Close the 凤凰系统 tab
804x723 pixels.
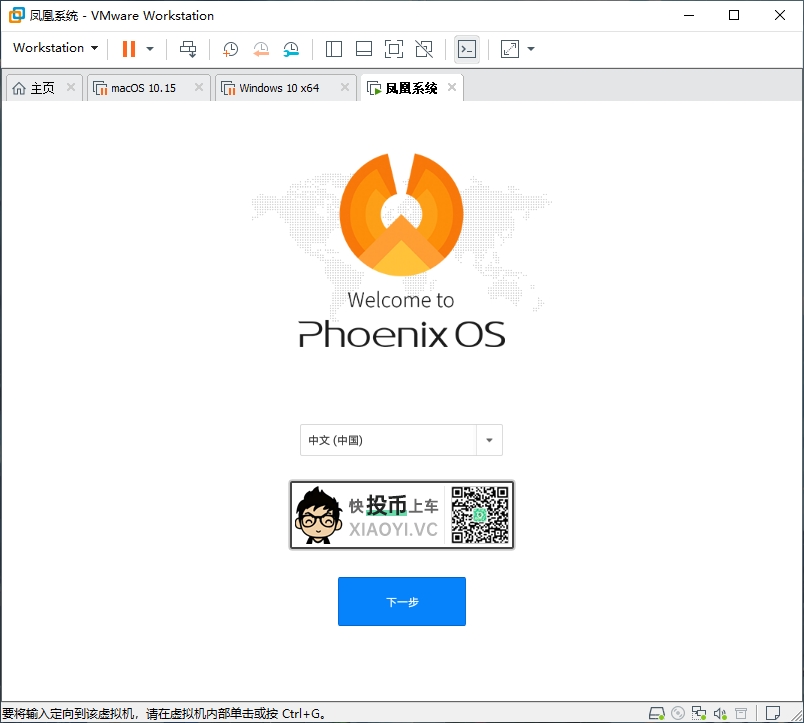(452, 87)
